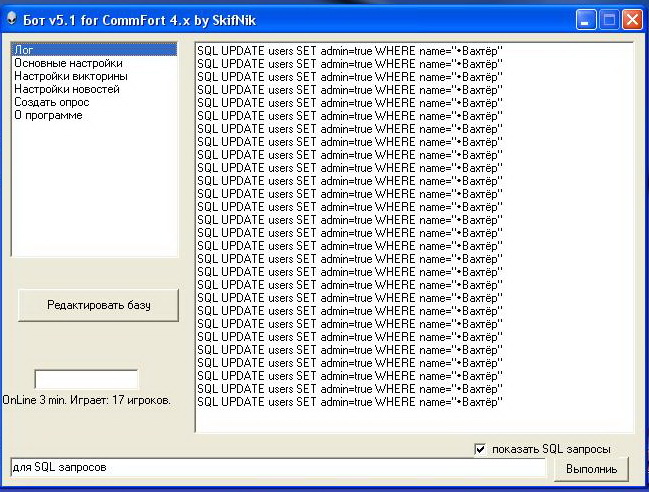Viewport: 649px width, 492px height.
Task: Click the small empty field above OnLine status
Action: pos(86,379)
